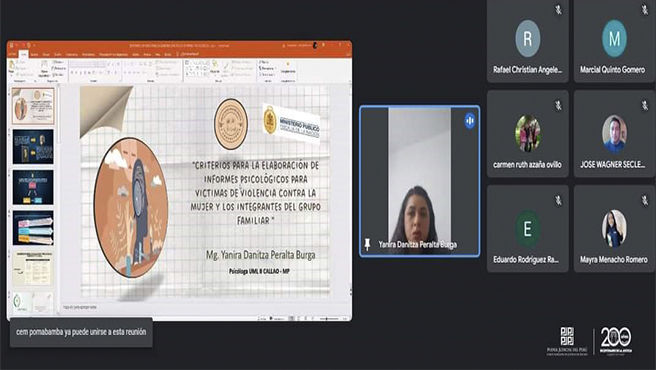
Task: Select slide 1 thumbnail in the slide panel
Action: tap(33, 106)
